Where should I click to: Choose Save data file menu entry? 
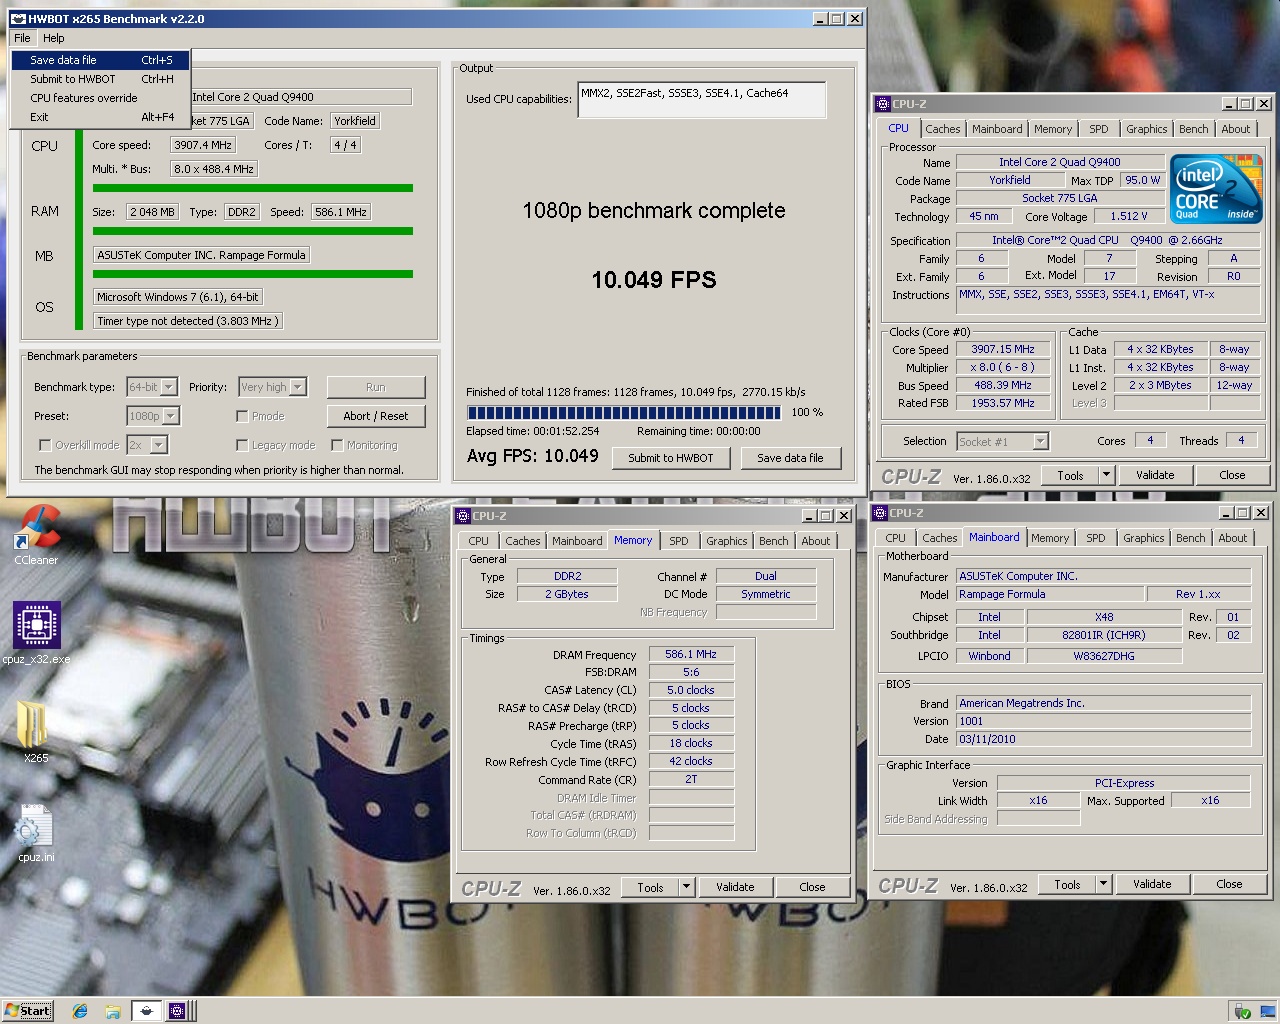coord(100,60)
